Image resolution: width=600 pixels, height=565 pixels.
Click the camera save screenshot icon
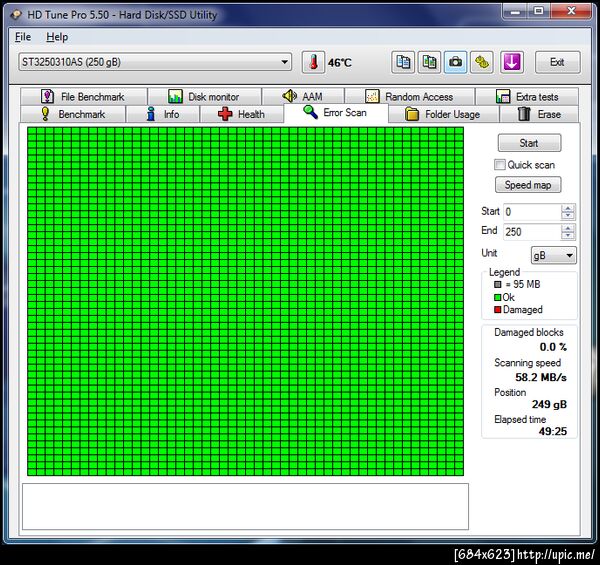pos(455,62)
